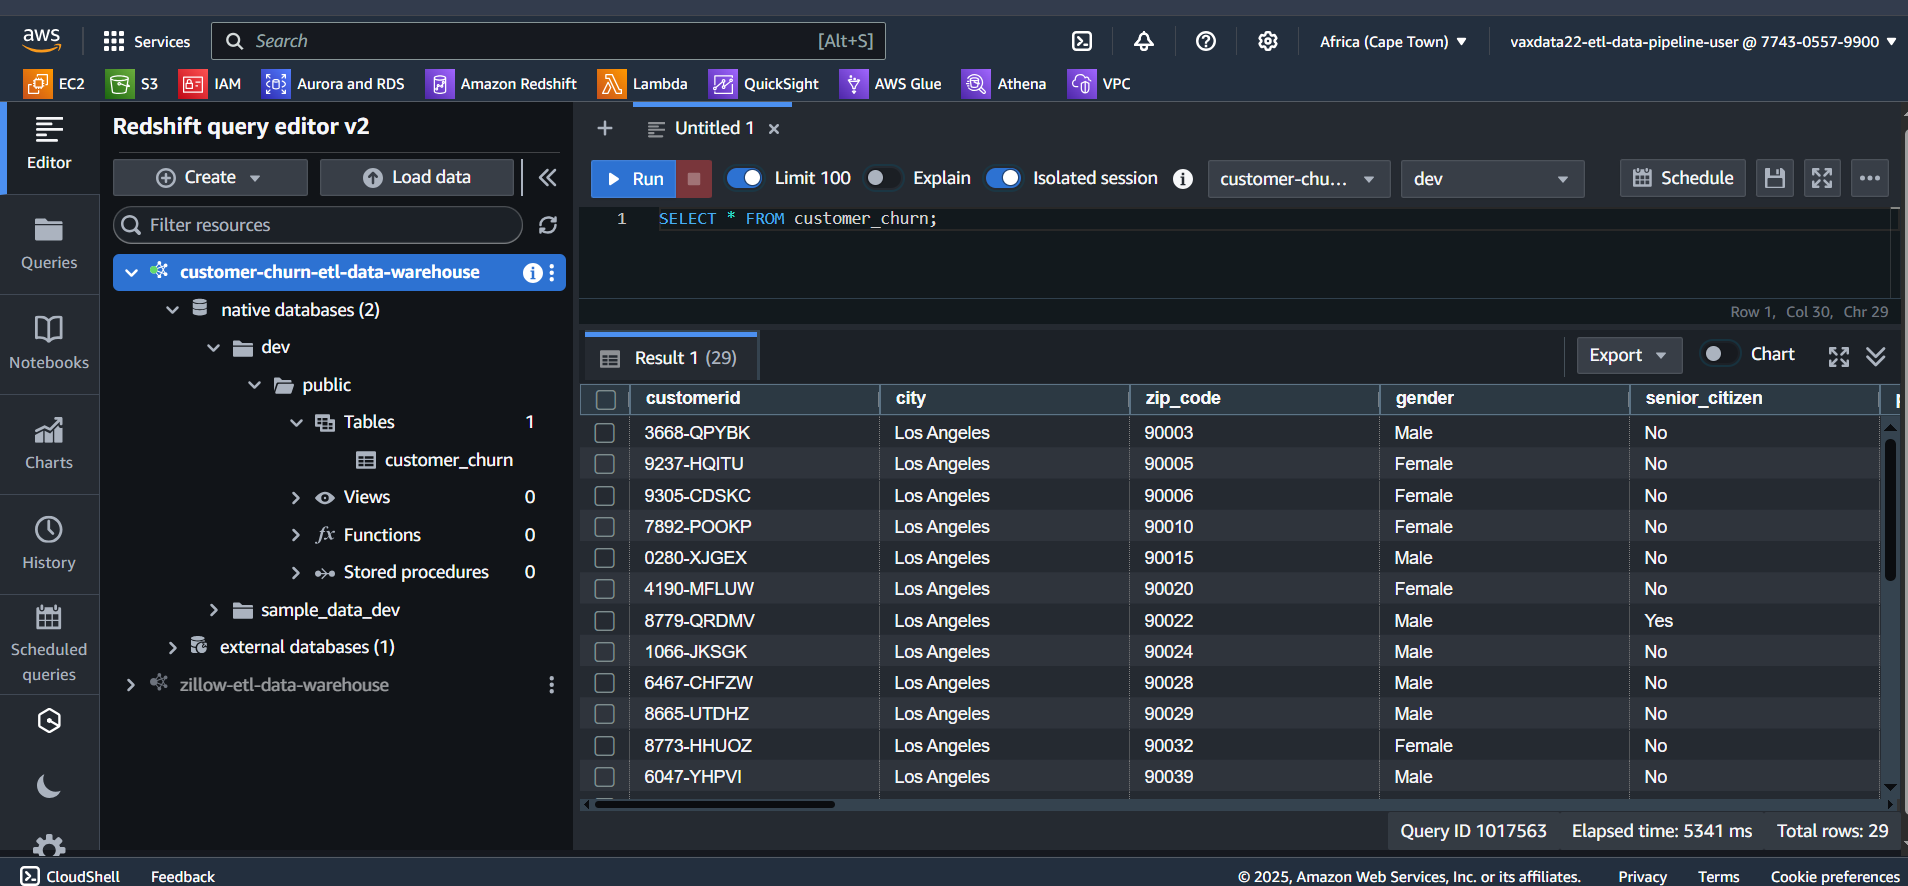Open the help question mark icon
Image resolution: width=1908 pixels, height=886 pixels.
pyautogui.click(x=1206, y=41)
